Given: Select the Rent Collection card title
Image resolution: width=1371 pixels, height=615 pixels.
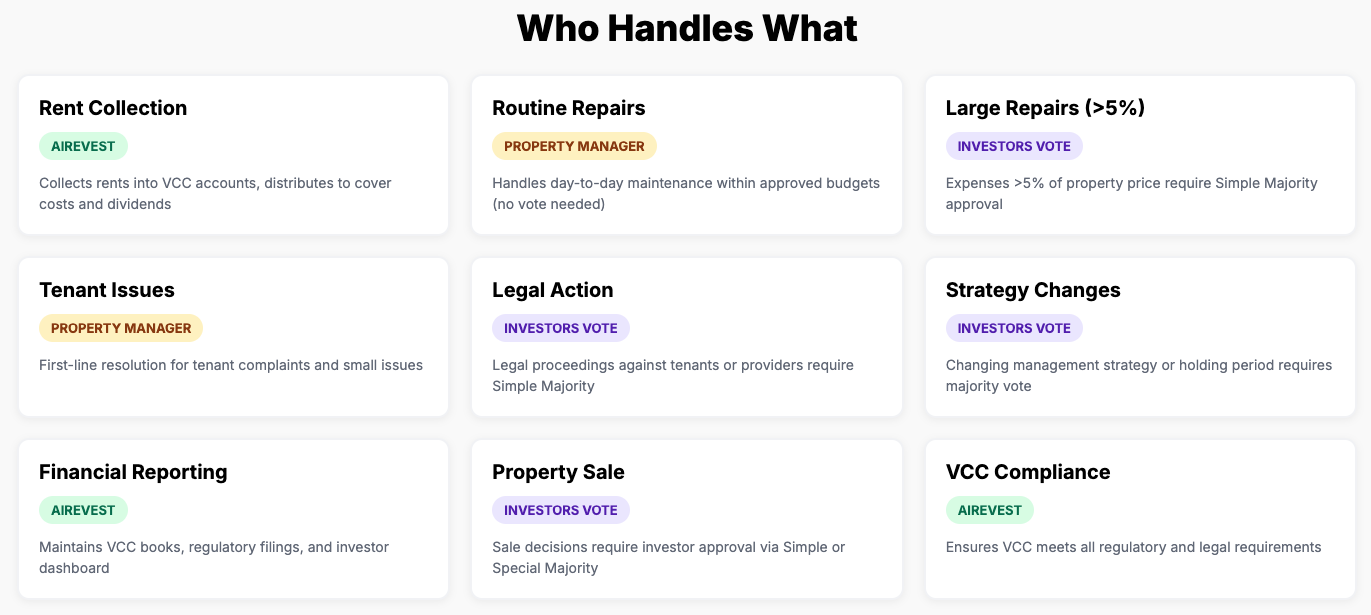Looking at the screenshot, I should click(113, 108).
